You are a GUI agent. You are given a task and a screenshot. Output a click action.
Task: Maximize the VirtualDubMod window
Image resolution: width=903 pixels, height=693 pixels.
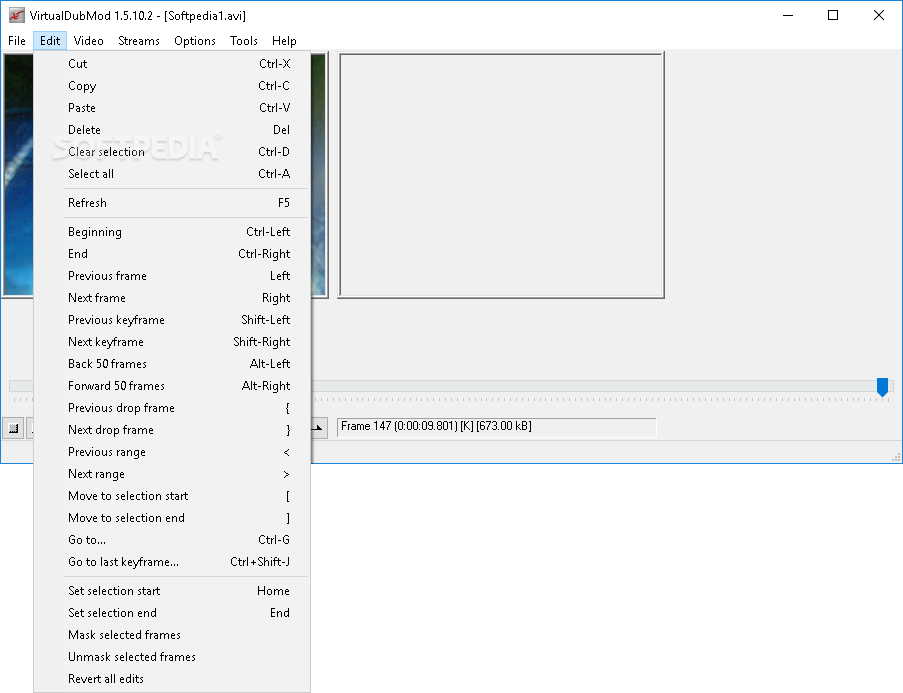pyautogui.click(x=833, y=16)
